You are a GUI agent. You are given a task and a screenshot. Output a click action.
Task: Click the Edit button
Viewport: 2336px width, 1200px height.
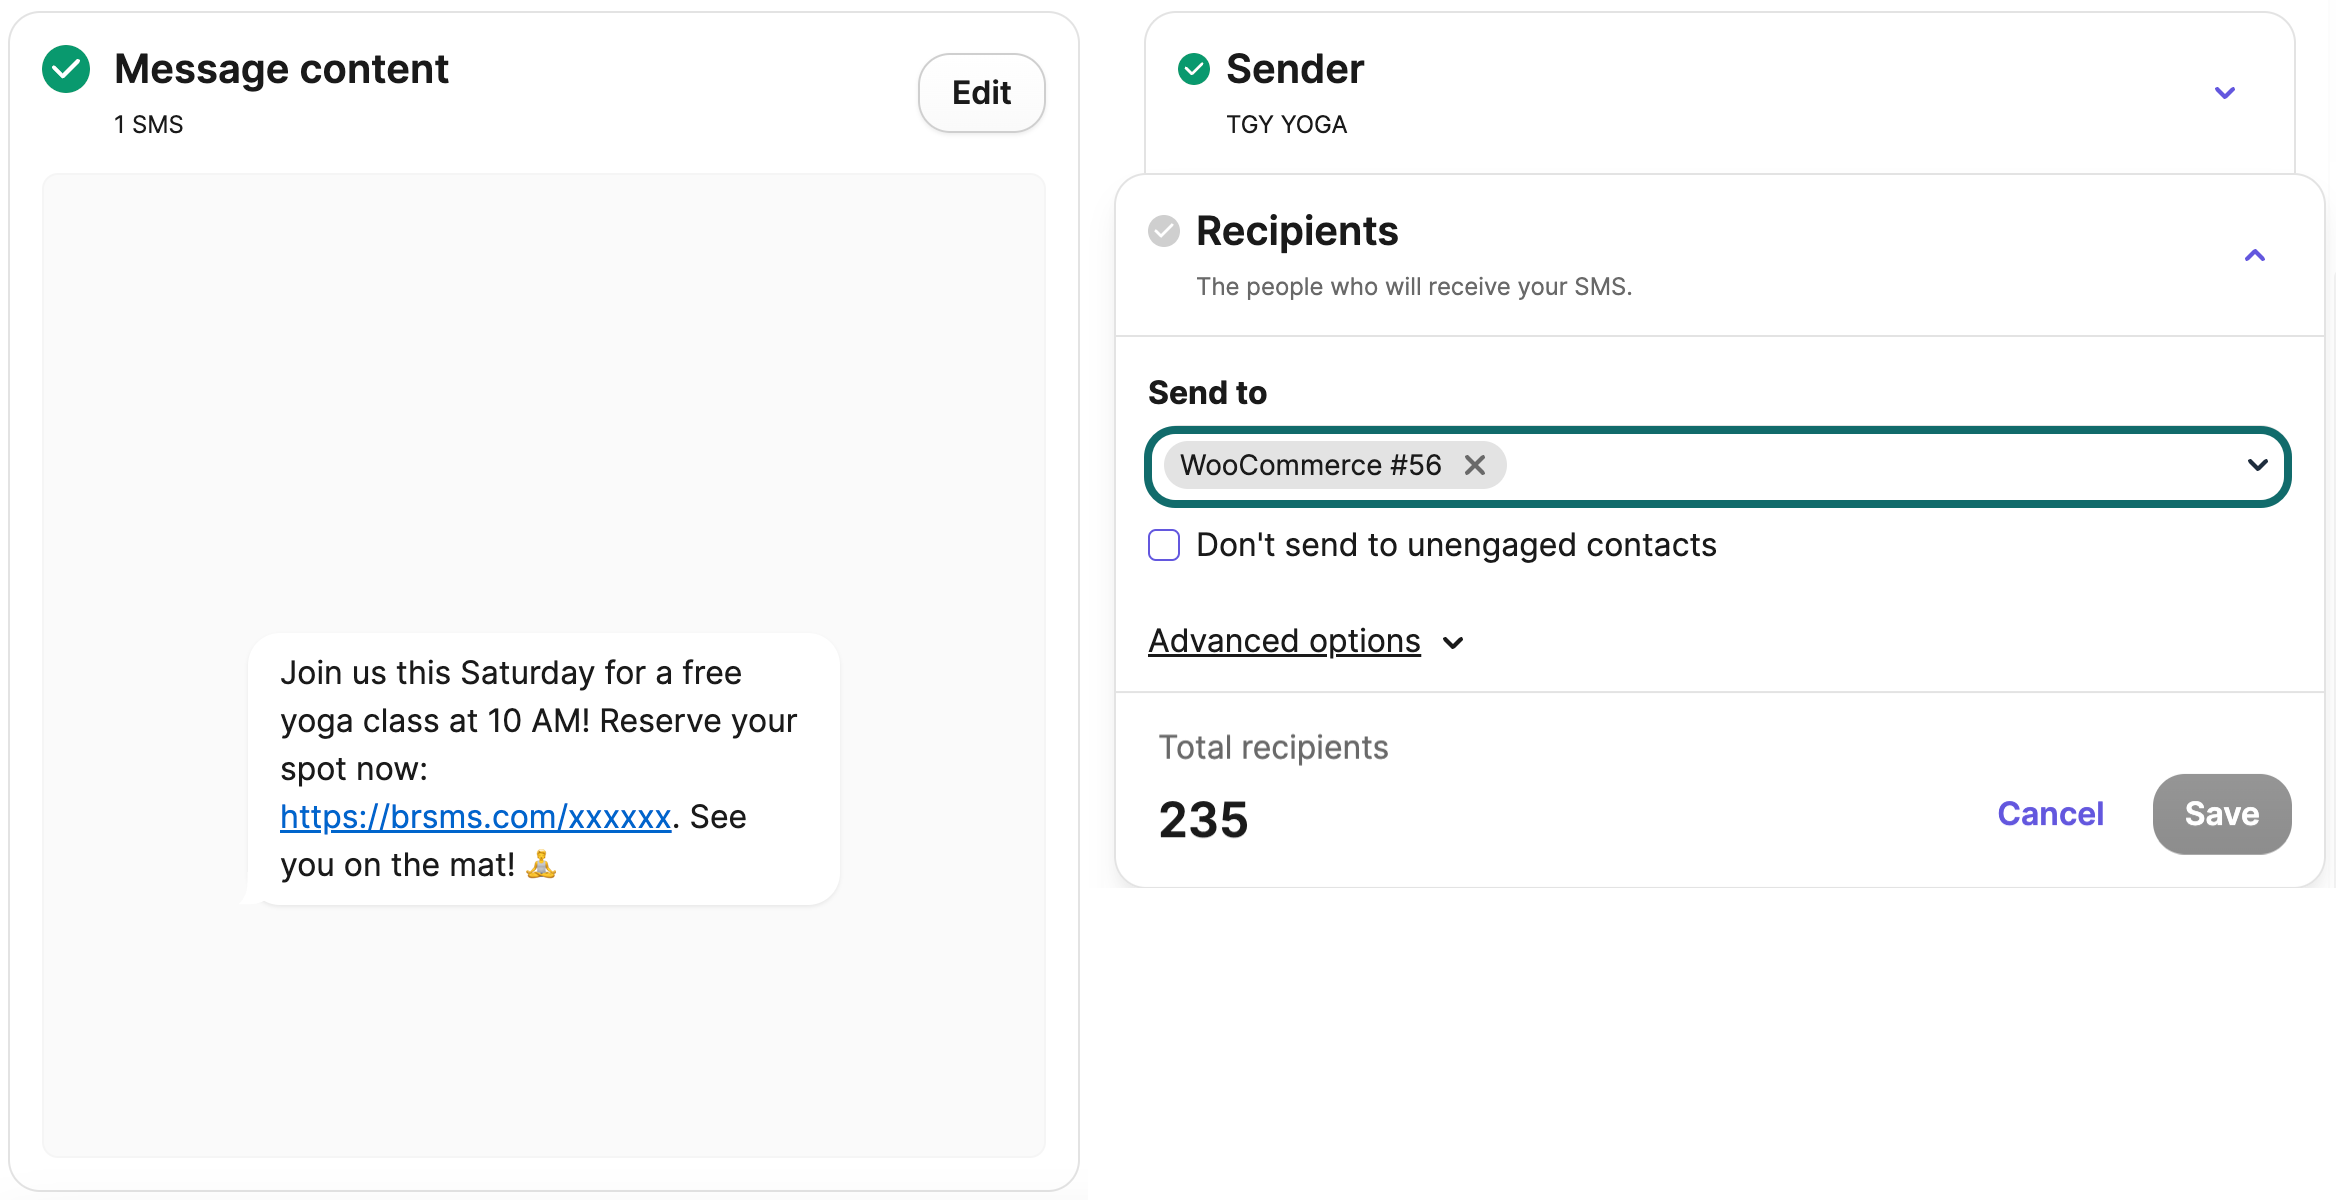point(981,92)
